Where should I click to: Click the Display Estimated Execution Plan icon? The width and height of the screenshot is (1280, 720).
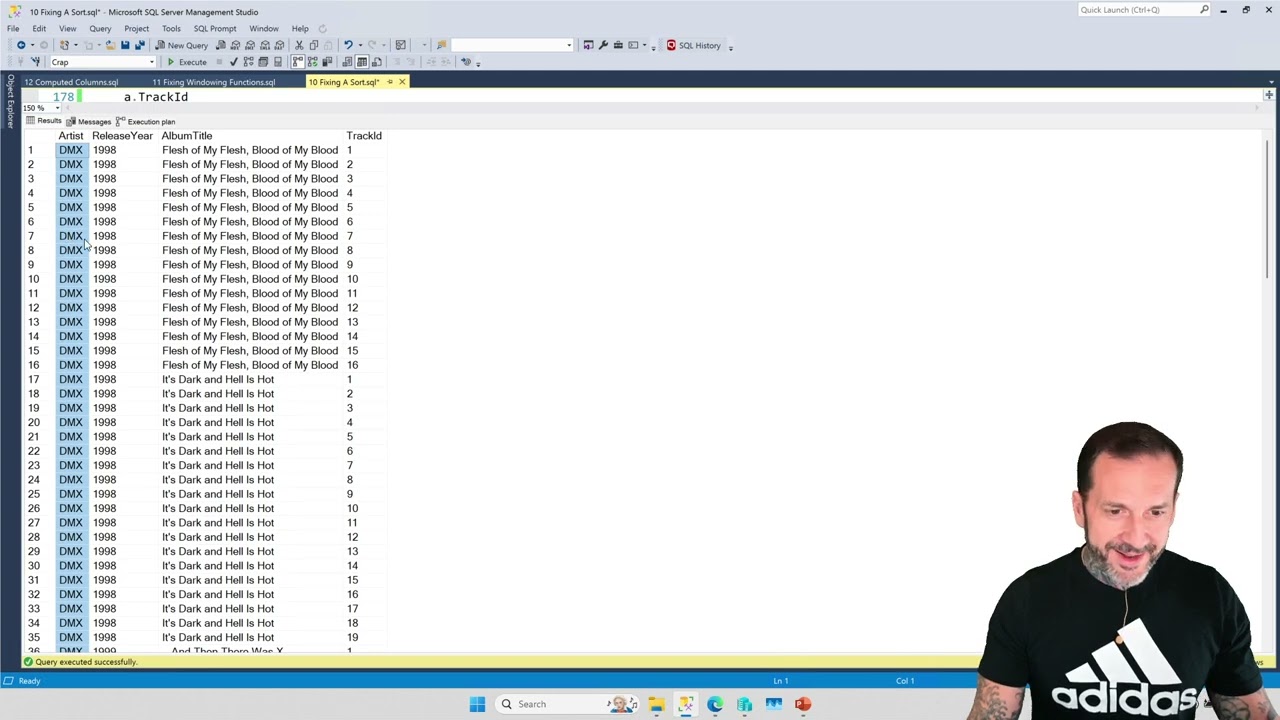click(x=248, y=62)
